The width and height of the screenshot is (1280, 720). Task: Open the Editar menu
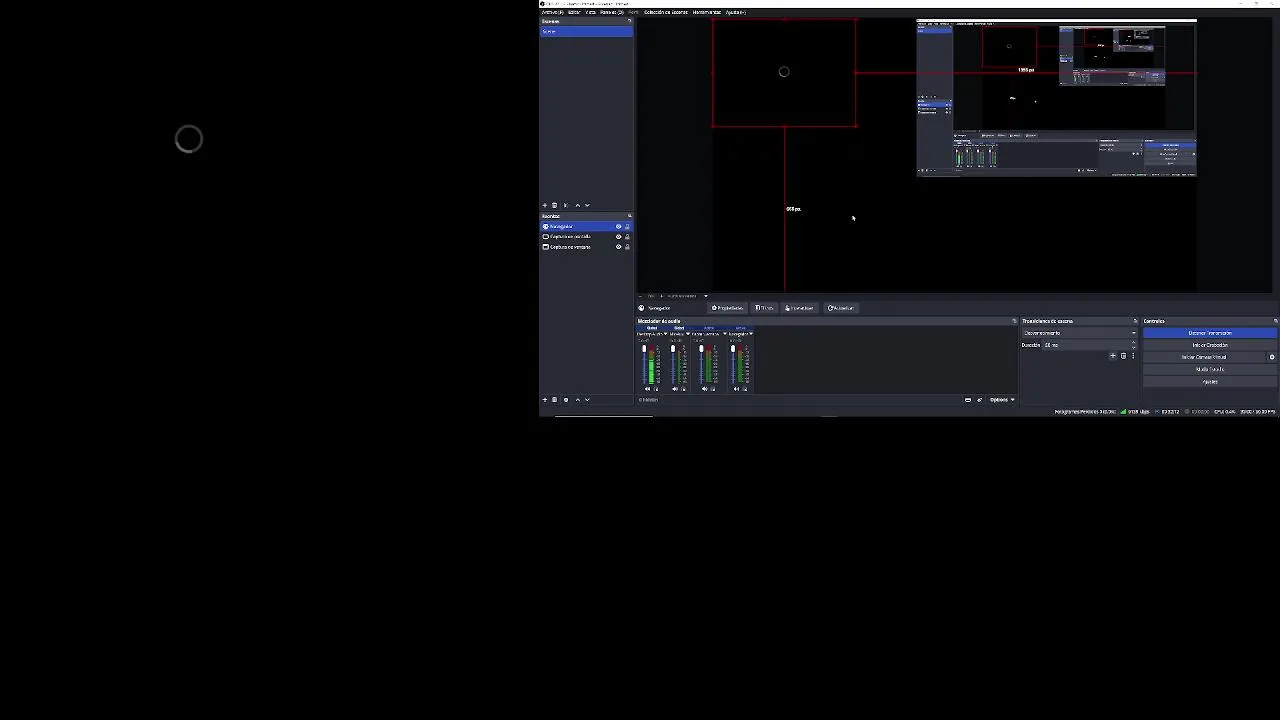click(x=574, y=12)
